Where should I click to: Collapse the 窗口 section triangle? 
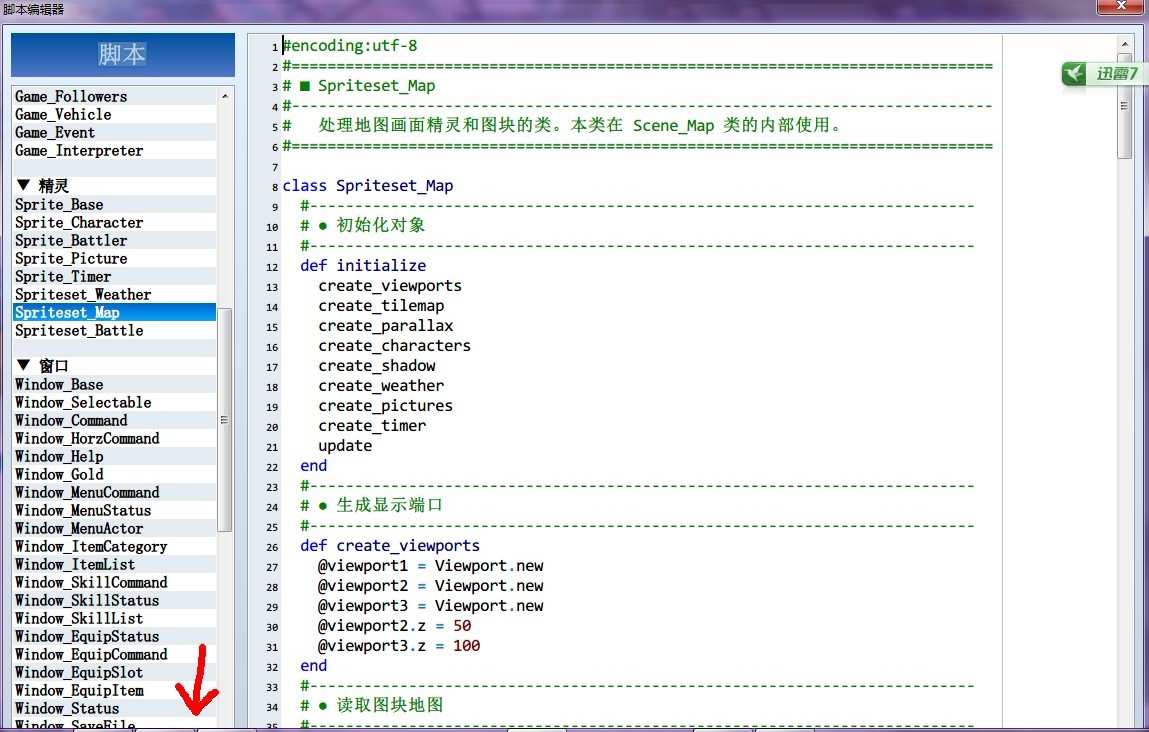click(x=23, y=365)
